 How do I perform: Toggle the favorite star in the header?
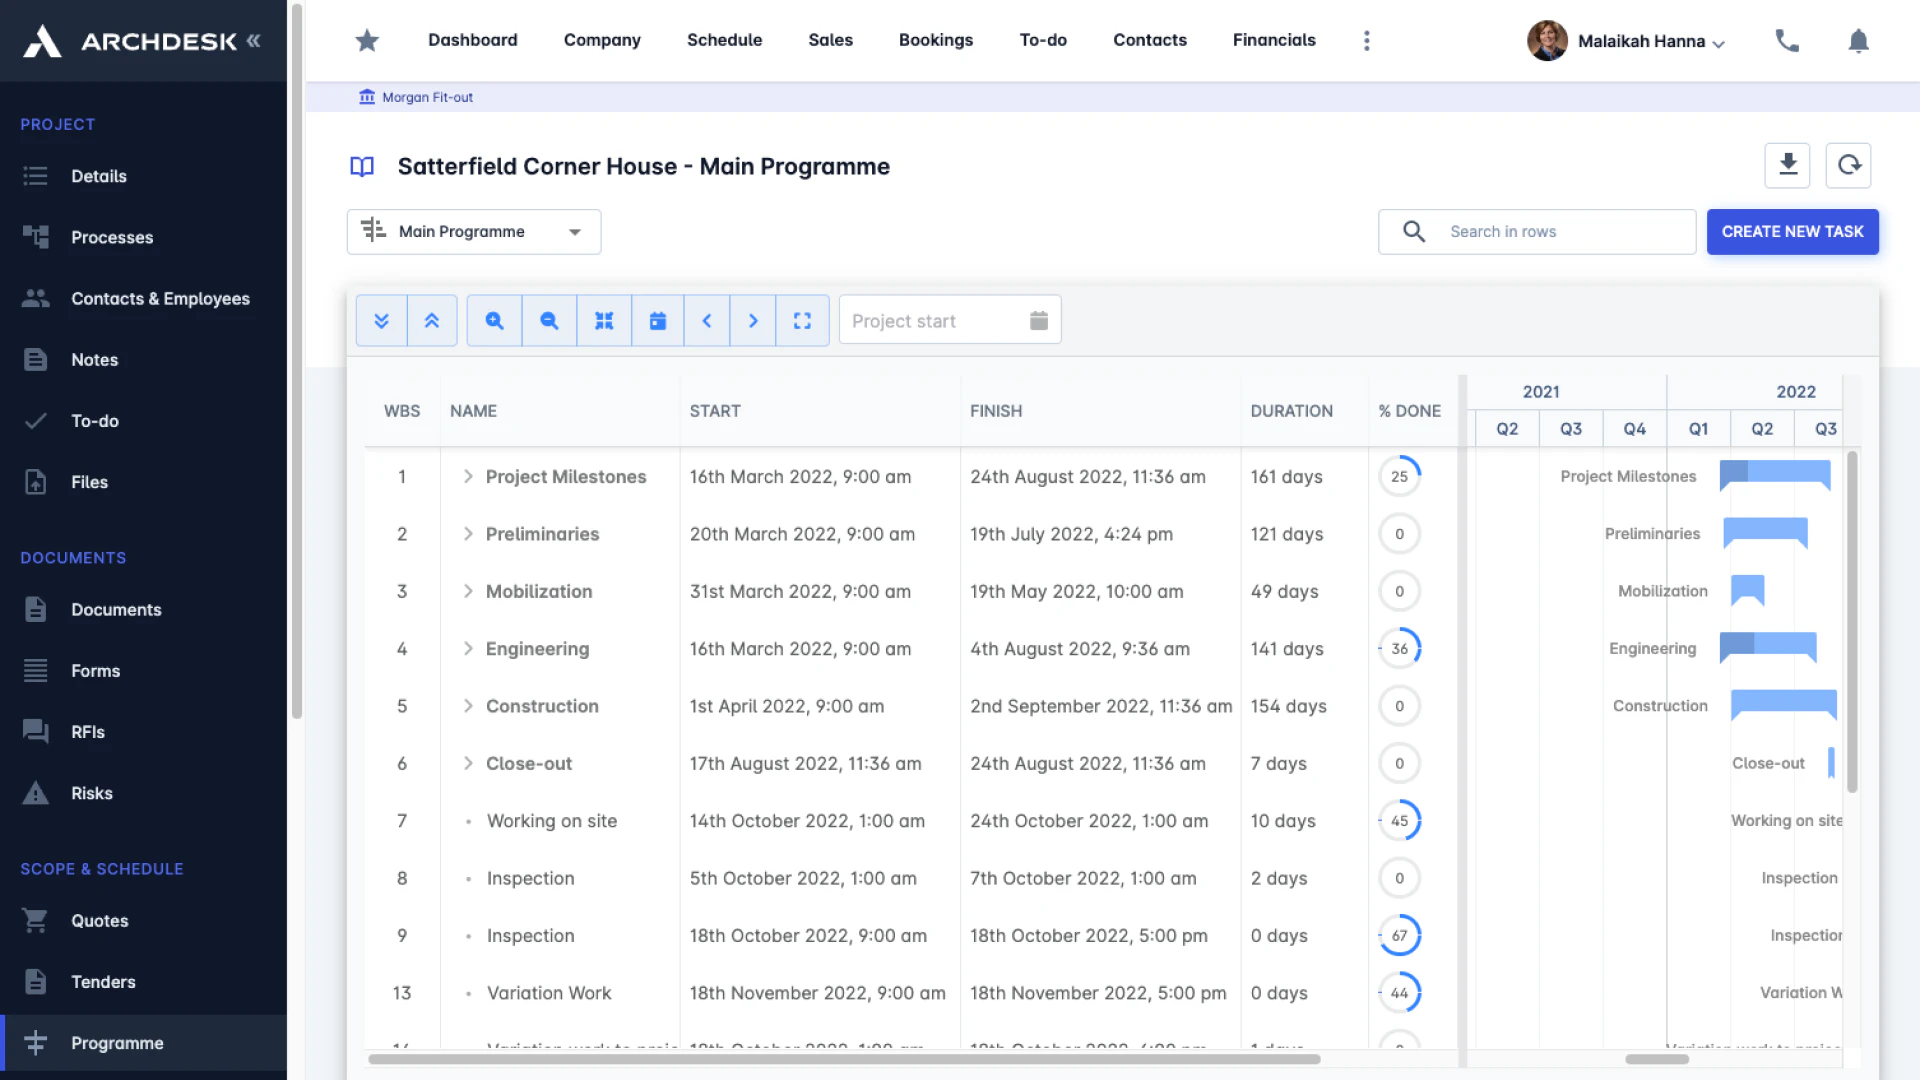click(366, 41)
